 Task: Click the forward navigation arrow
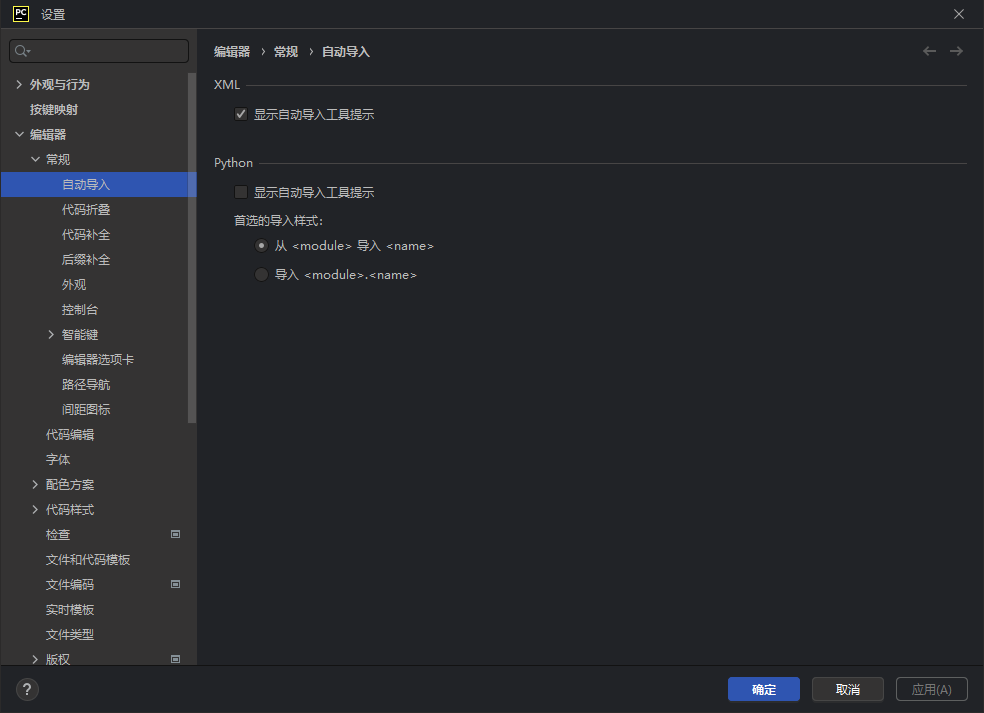(956, 51)
